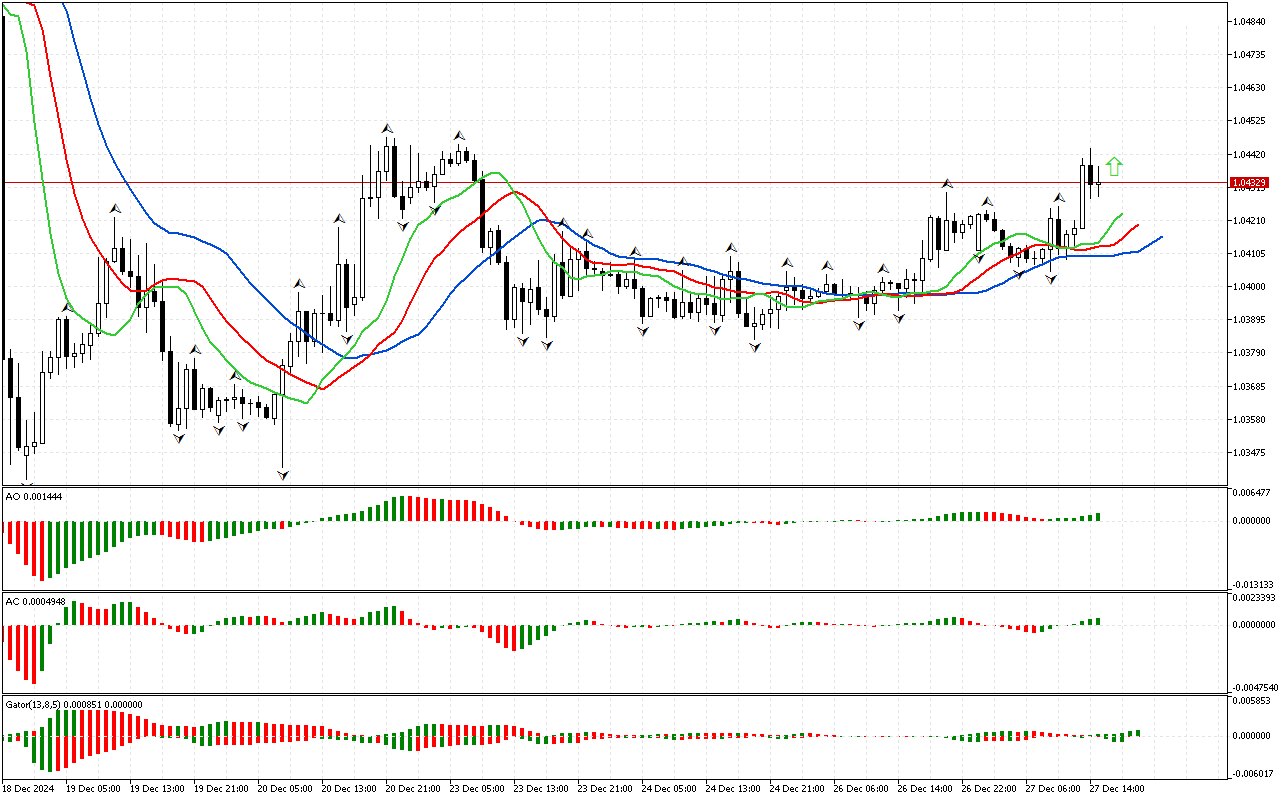The width and height of the screenshot is (1280, 800).
Task: Click the Gator scale minimum -0.006017
Action: coord(1252,773)
